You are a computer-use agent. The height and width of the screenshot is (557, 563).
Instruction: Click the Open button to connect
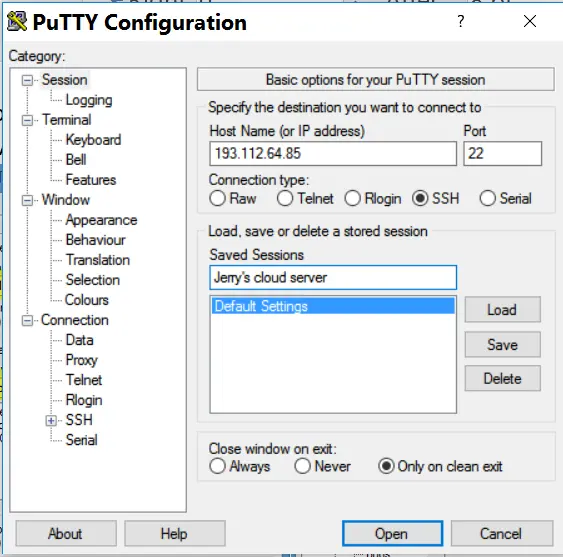point(392,534)
